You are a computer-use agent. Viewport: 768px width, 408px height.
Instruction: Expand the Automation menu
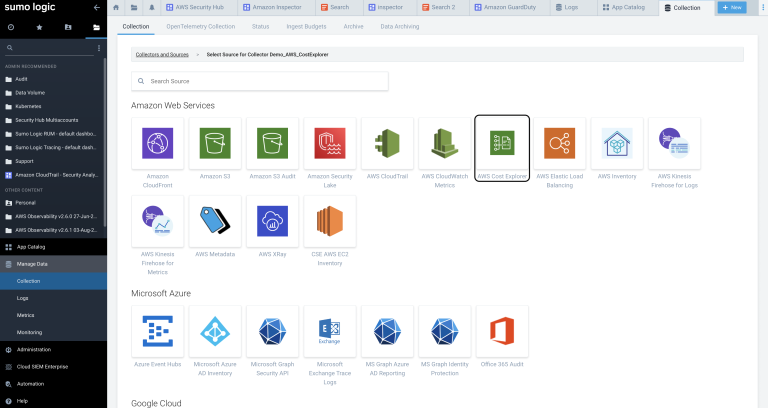[x=53, y=384]
